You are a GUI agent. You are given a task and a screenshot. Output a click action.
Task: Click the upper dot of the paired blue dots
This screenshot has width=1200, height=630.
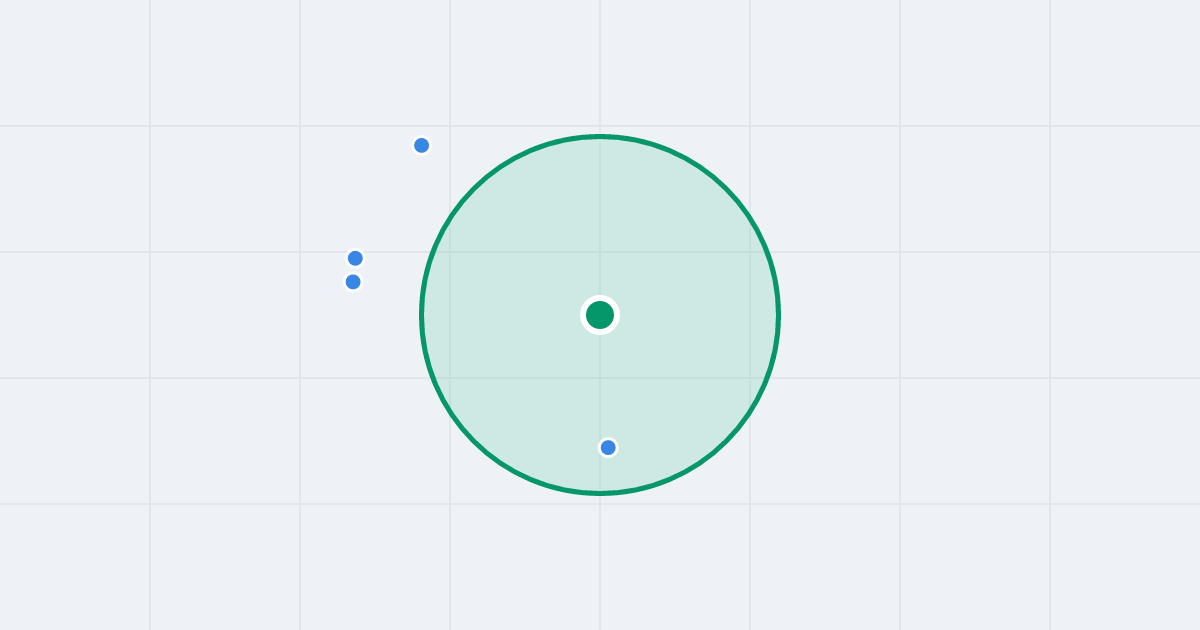355,258
